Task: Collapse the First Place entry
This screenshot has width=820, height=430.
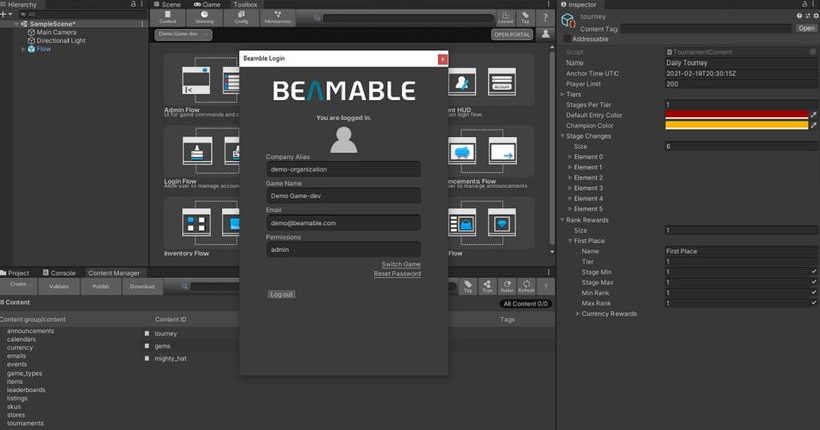Action: [x=570, y=241]
